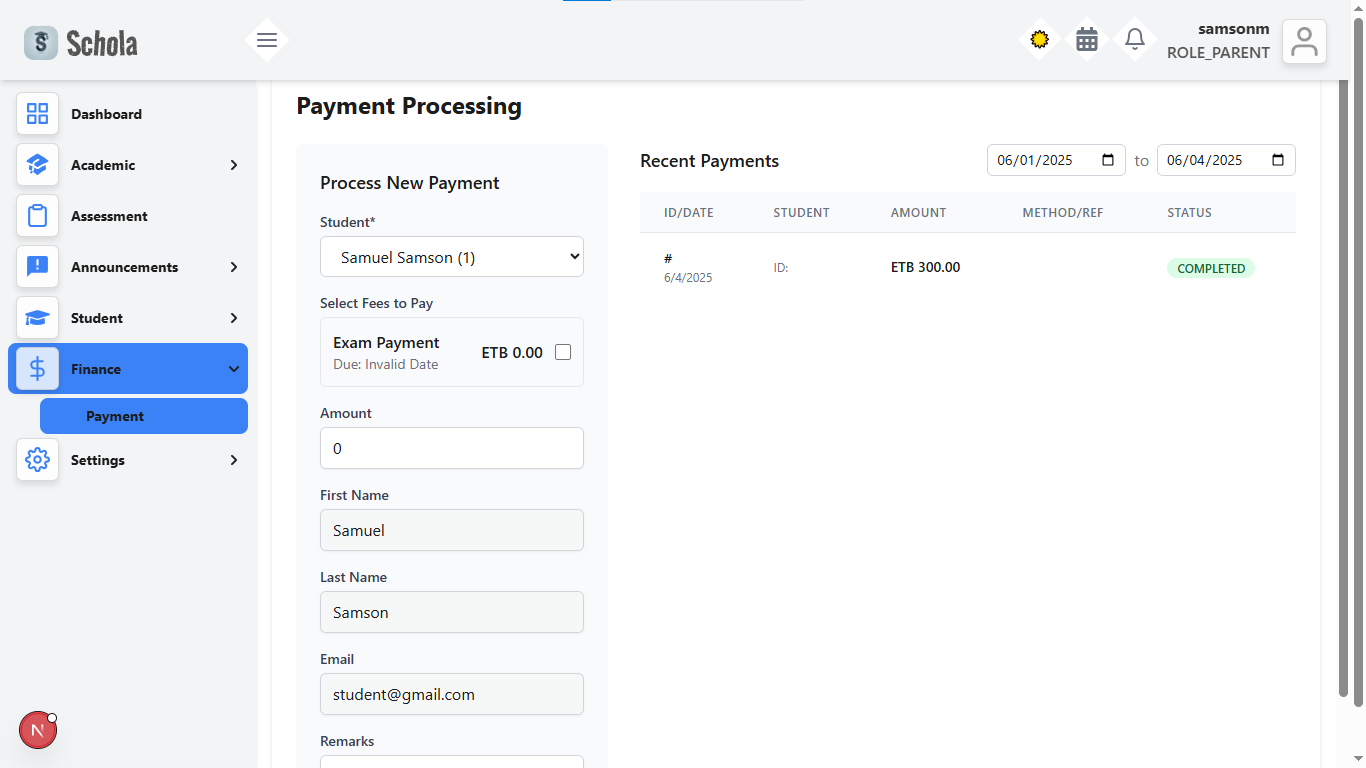Go to the Dashboard menu item
1366x768 pixels.
coord(106,114)
